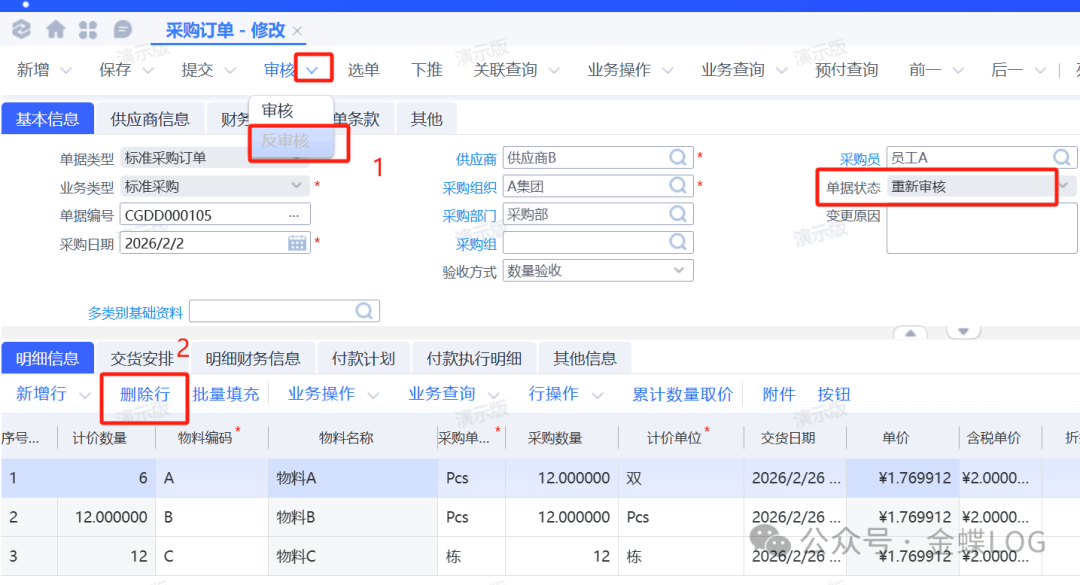Screen dimensions: 1080x585
Task: Open the 验收方式 dropdown
Action: click(x=679, y=270)
